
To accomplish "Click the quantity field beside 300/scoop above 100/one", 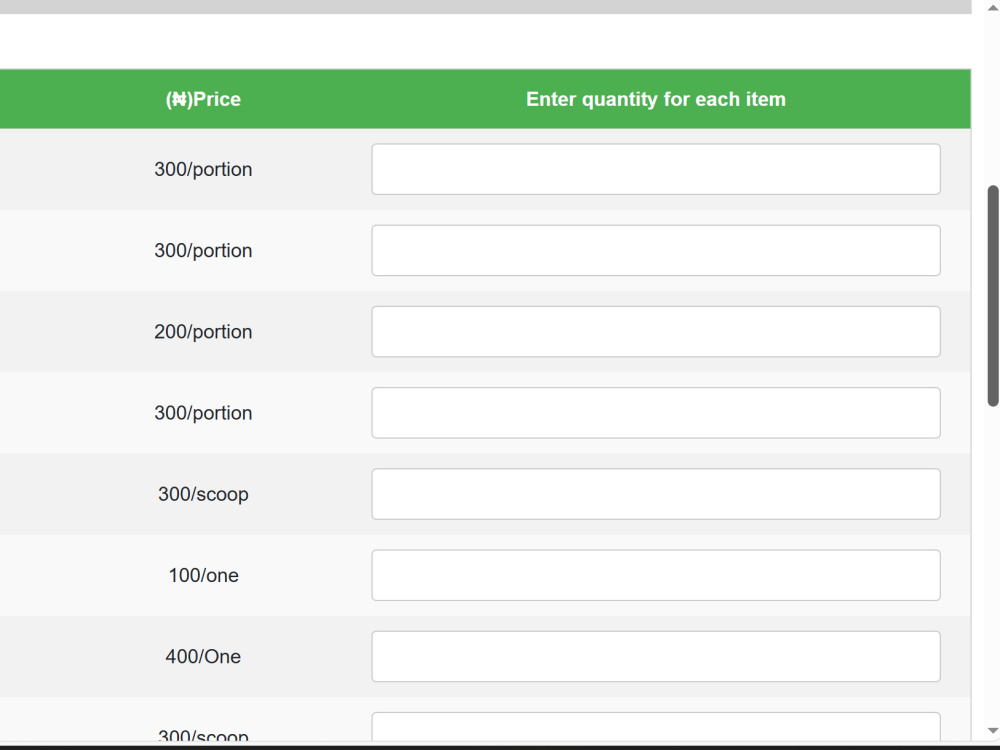I will 656,494.
